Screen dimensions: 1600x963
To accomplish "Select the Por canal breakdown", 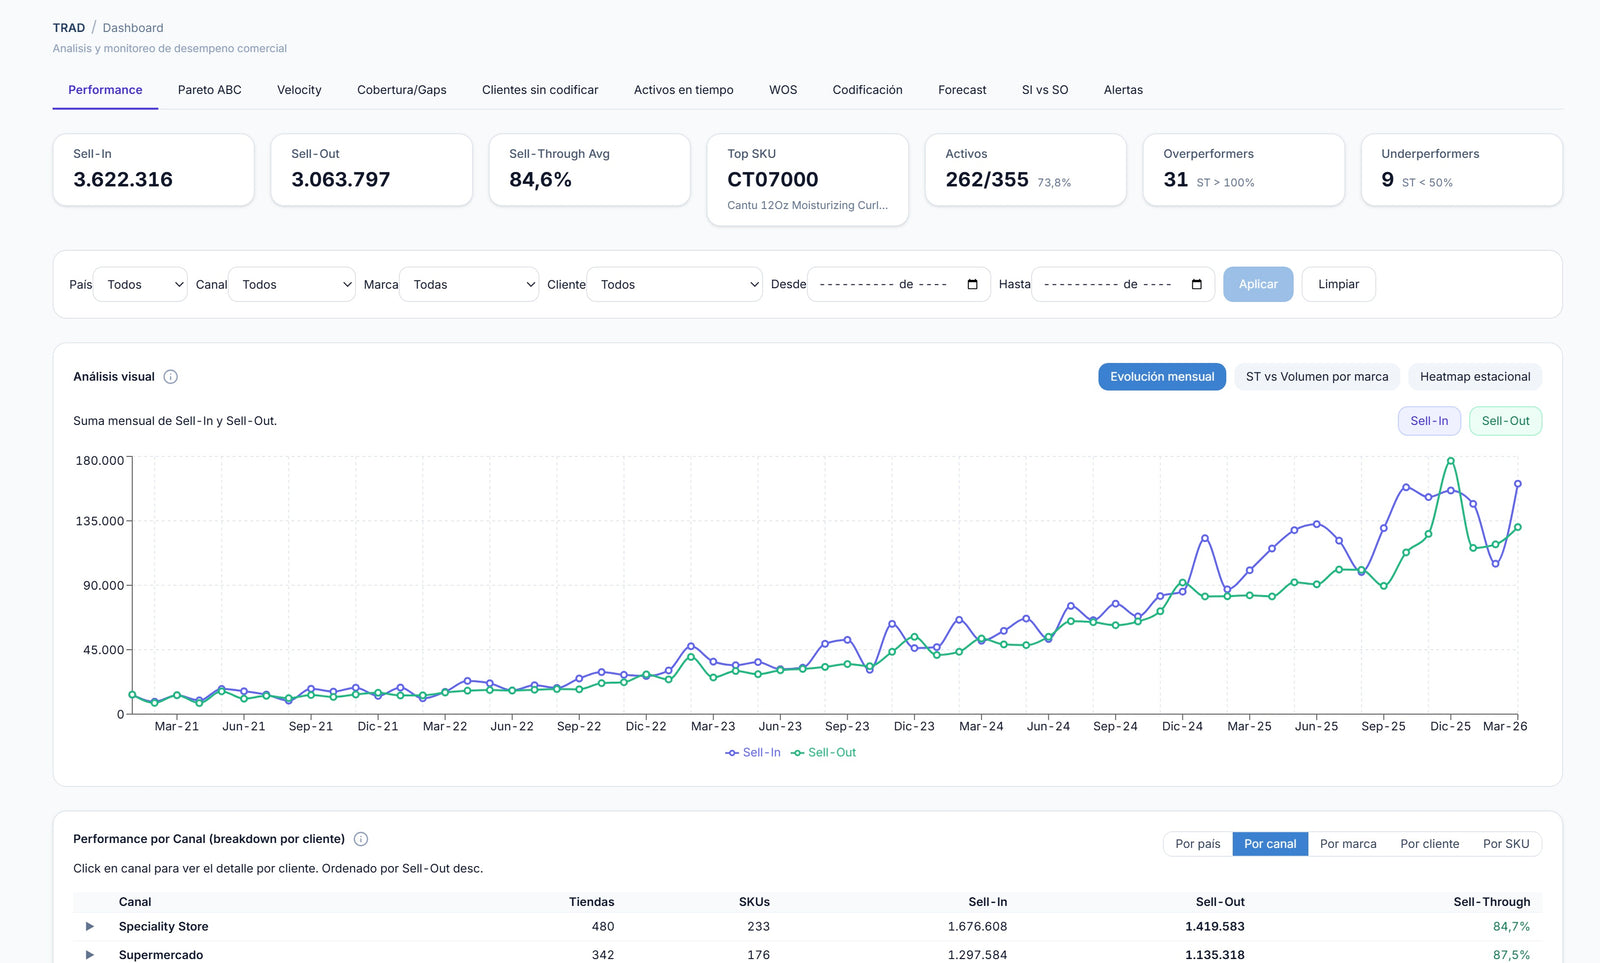I will coord(1270,844).
